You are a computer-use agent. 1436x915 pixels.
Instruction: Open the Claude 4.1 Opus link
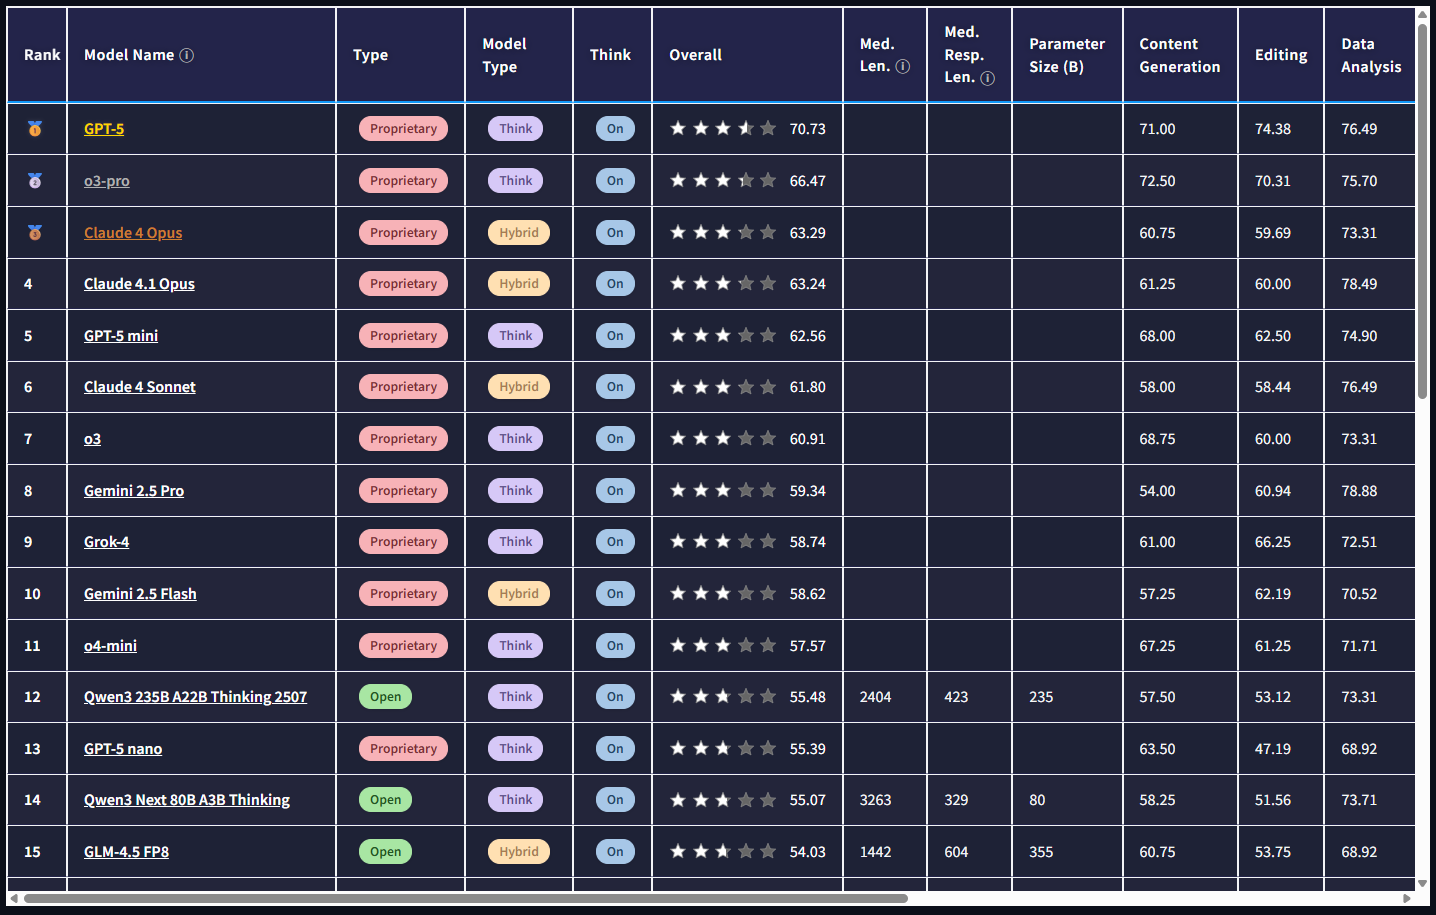(x=139, y=284)
